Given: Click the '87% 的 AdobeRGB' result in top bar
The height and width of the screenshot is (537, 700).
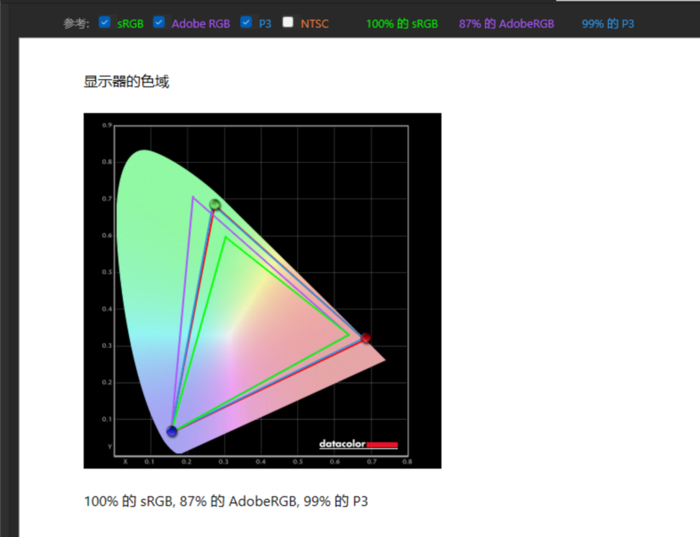Looking at the screenshot, I should pos(506,24).
